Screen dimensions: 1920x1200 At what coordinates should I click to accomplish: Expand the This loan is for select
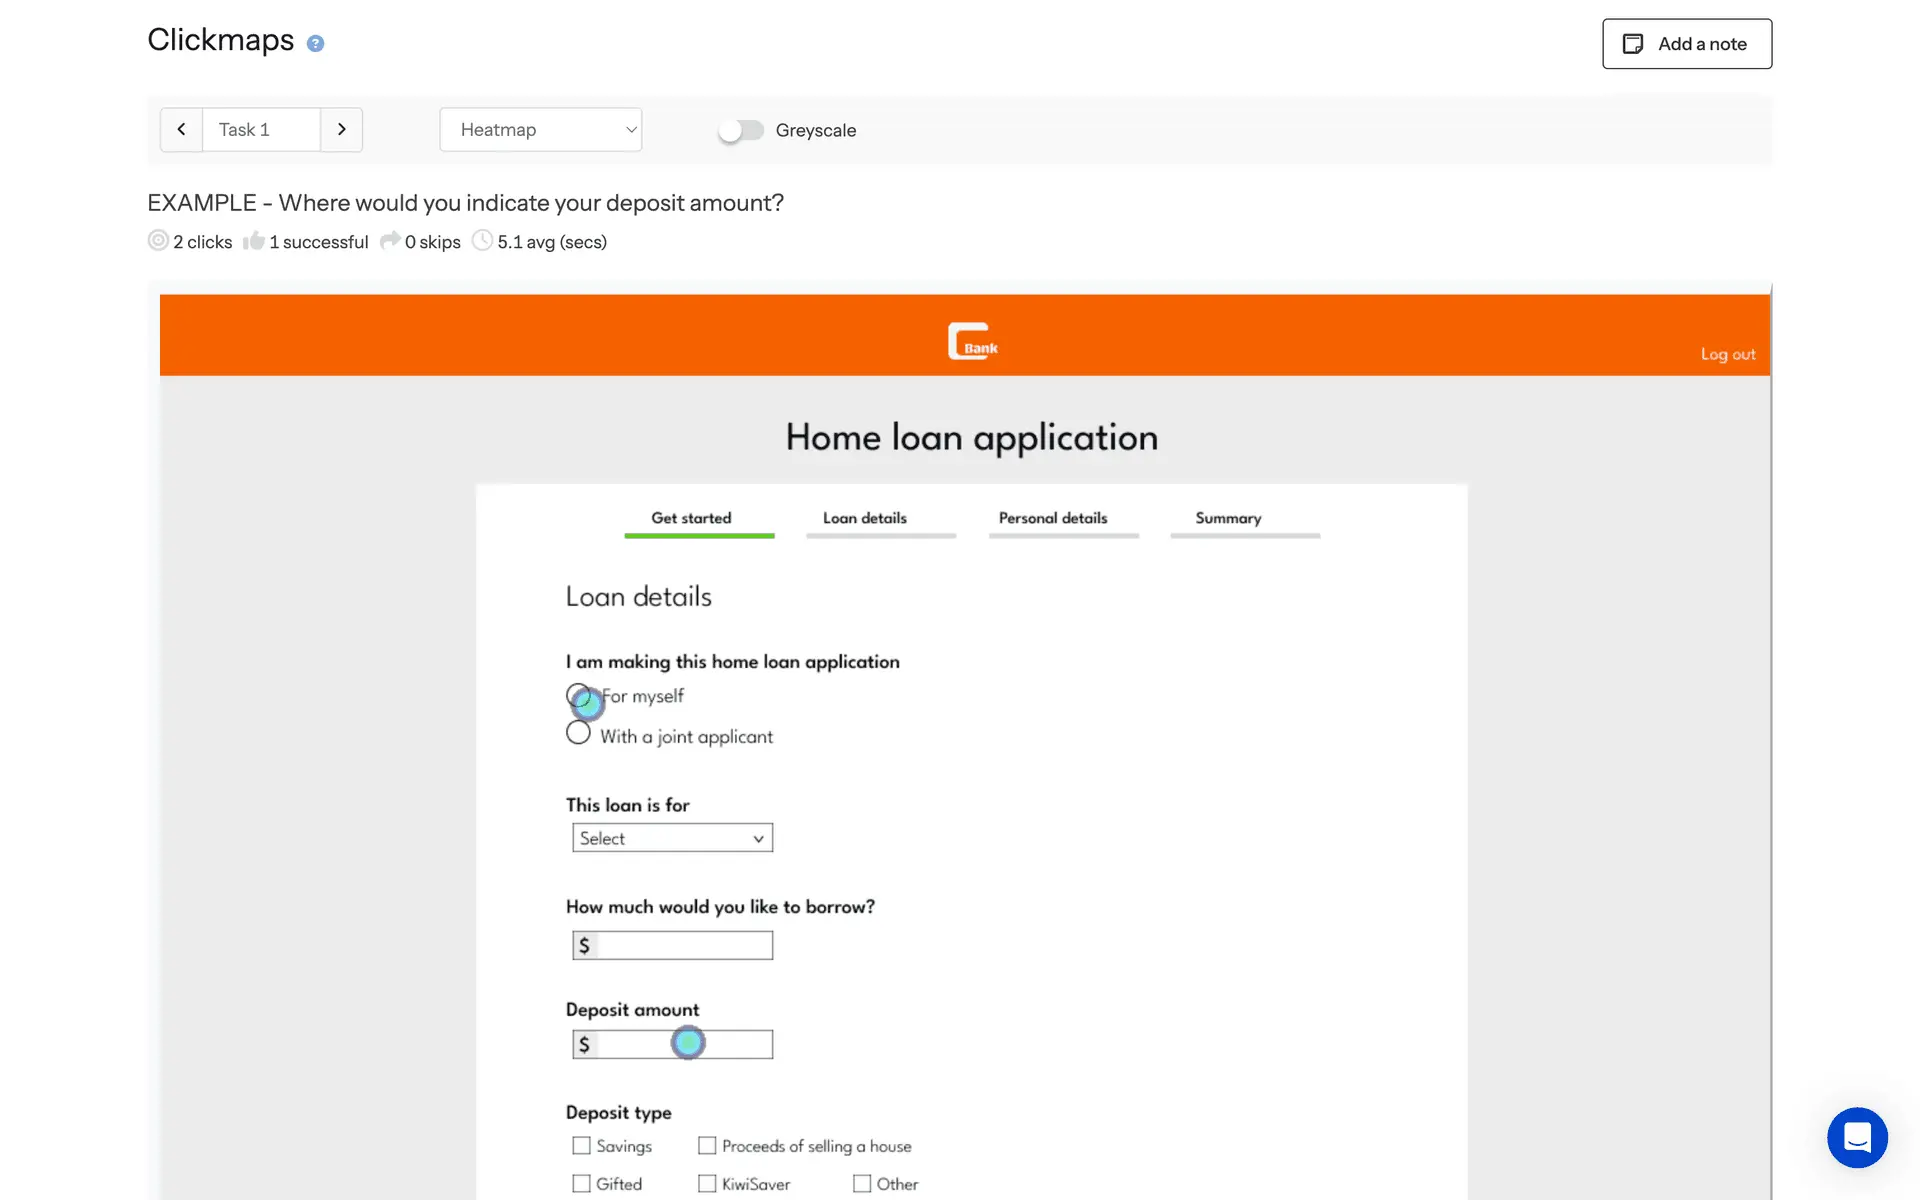pyautogui.click(x=672, y=838)
